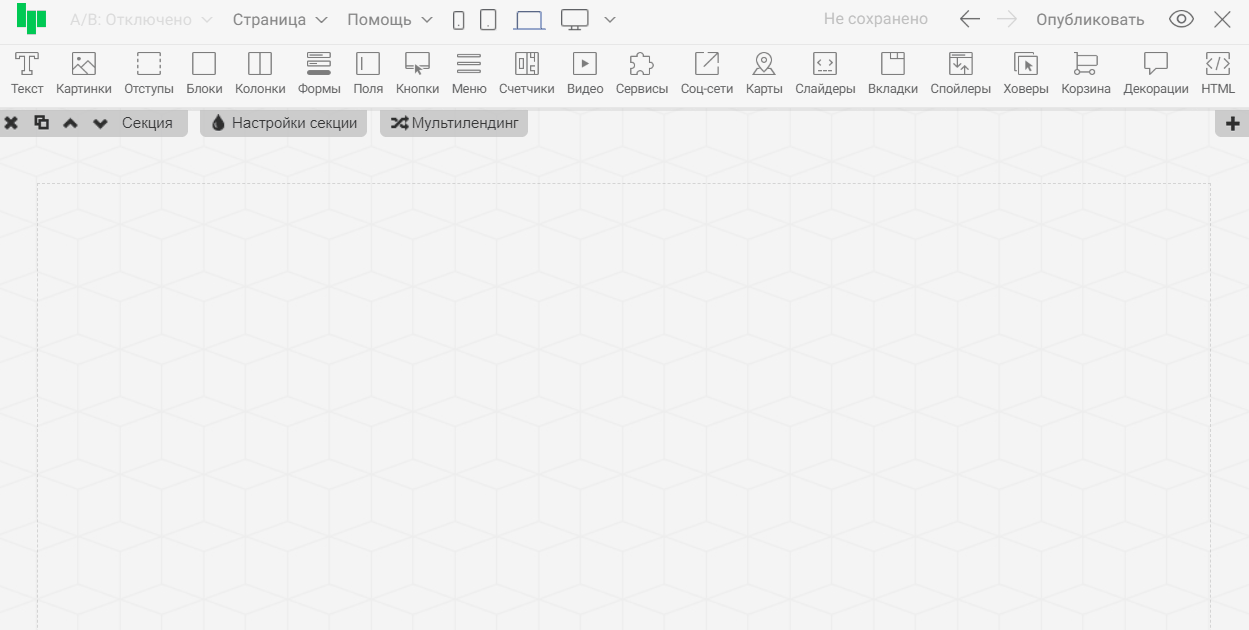The height and width of the screenshot is (630, 1249).
Task: Open the A/B: Отключено dropdown
Action: click(x=141, y=20)
